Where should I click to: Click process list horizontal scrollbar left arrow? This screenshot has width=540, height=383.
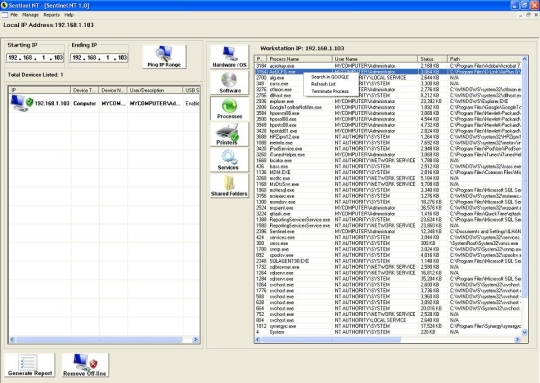(258, 340)
